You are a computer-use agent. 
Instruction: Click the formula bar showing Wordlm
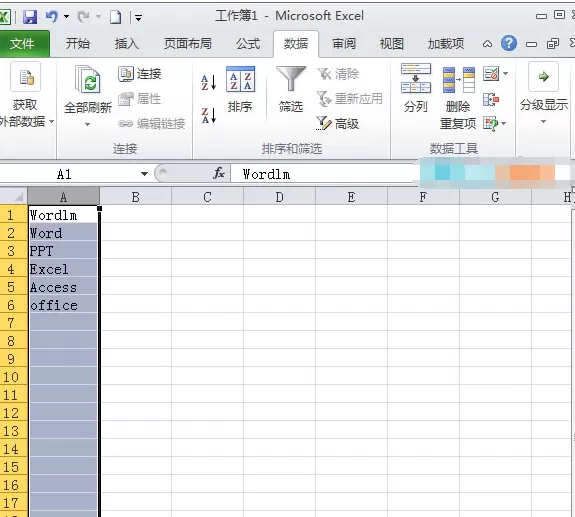point(323,174)
